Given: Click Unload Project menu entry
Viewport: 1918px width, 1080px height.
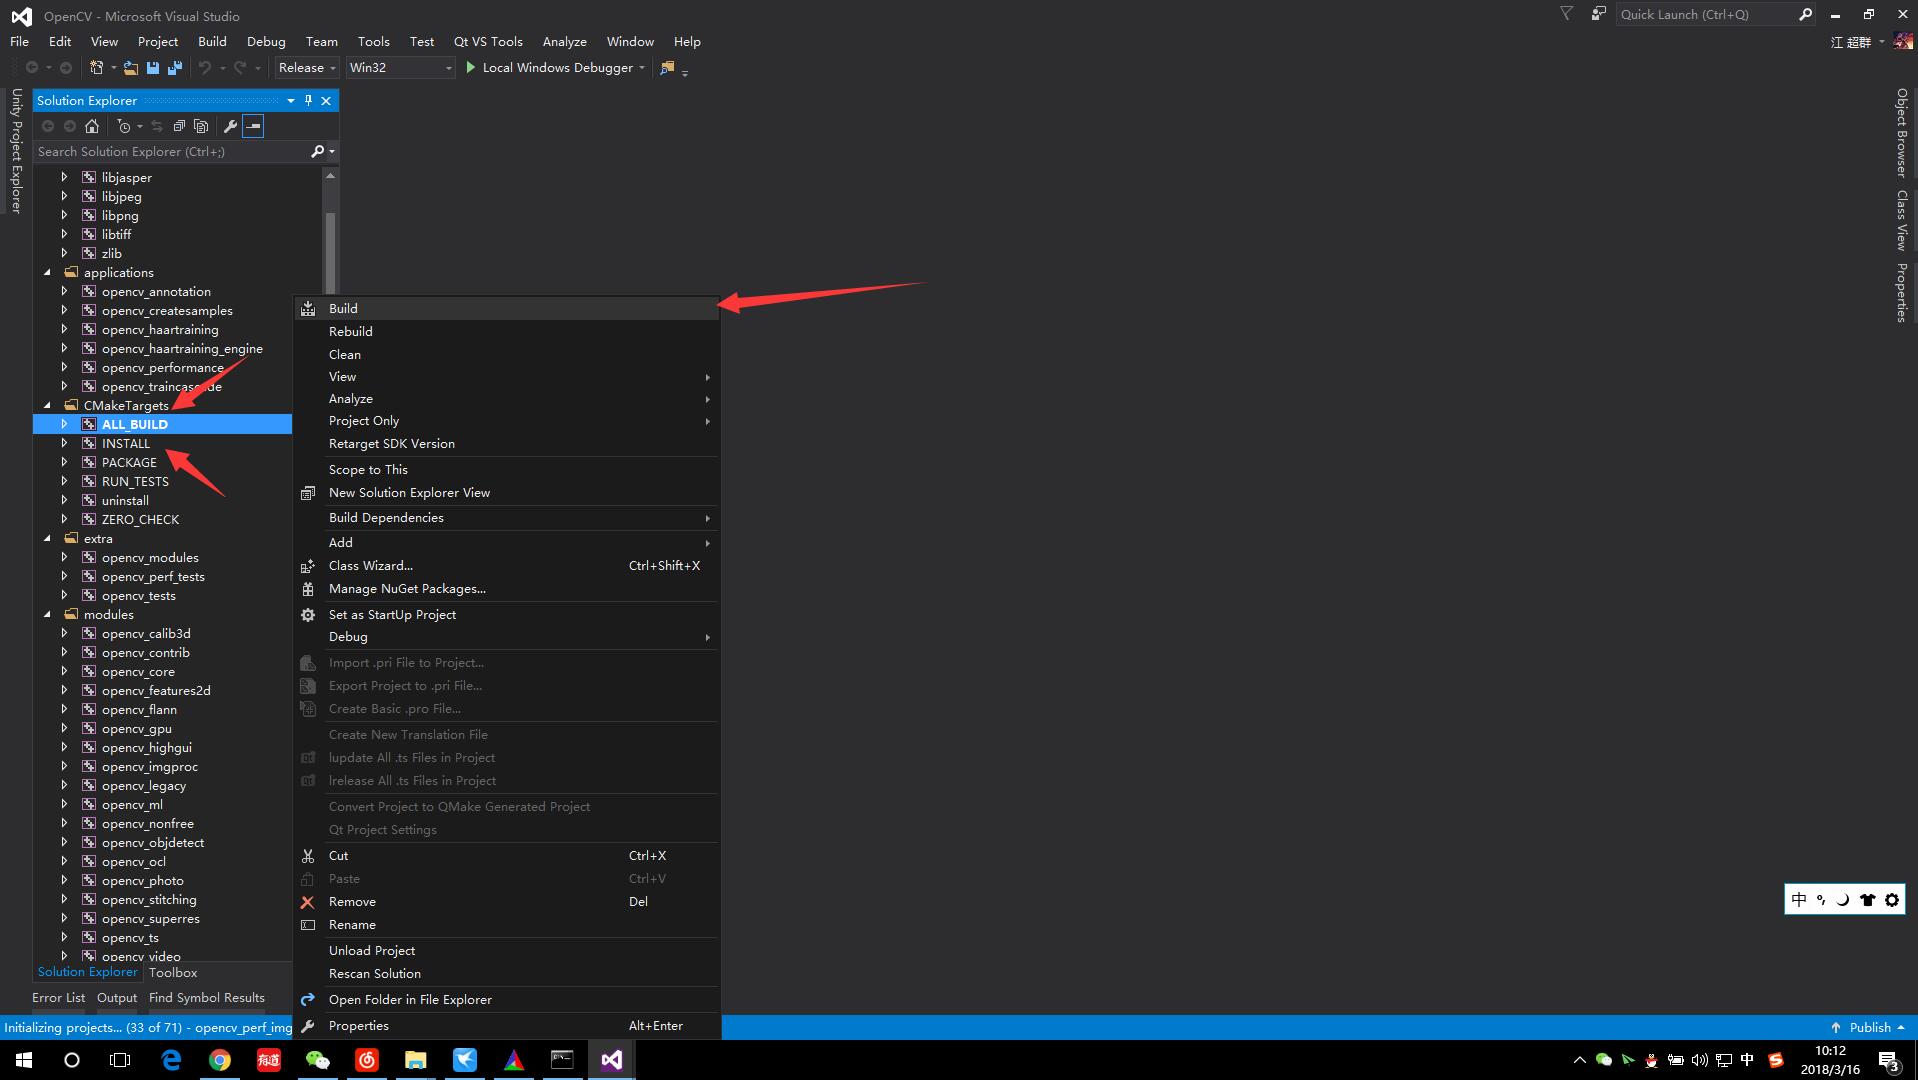Looking at the screenshot, I should [507, 950].
